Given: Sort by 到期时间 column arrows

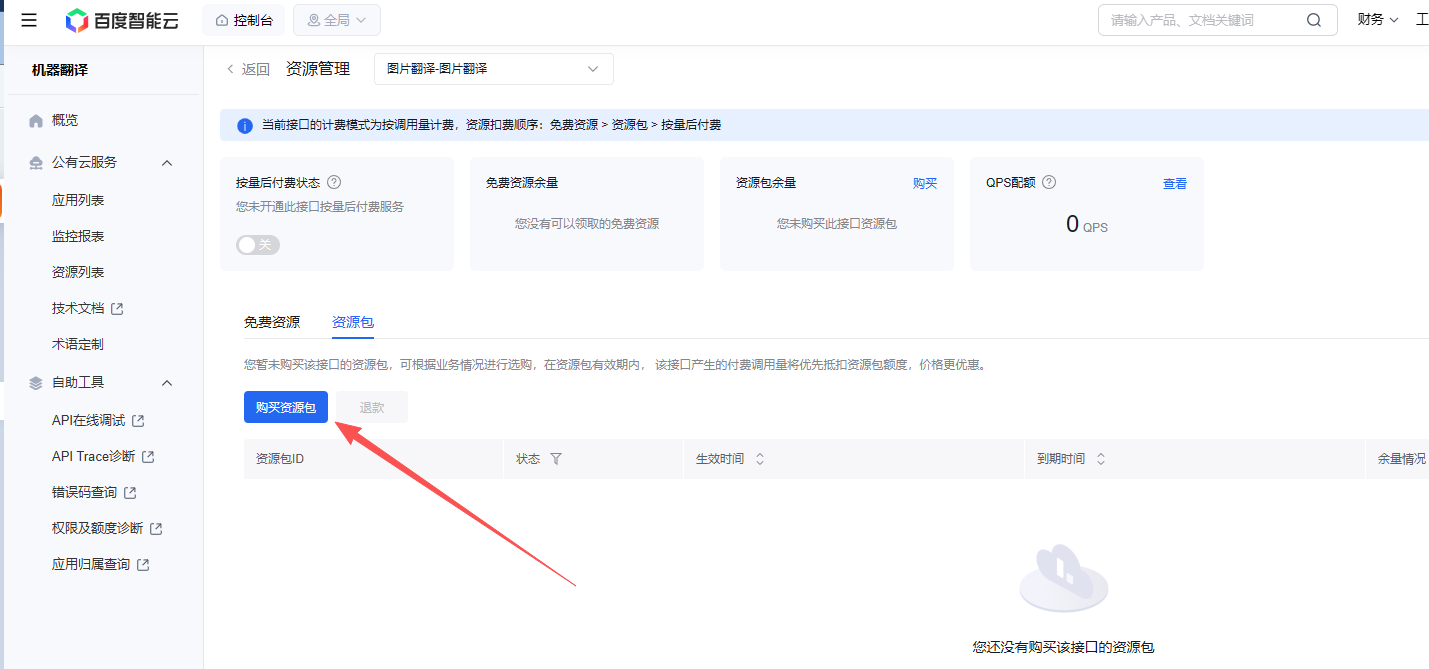Looking at the screenshot, I should click(x=1100, y=459).
